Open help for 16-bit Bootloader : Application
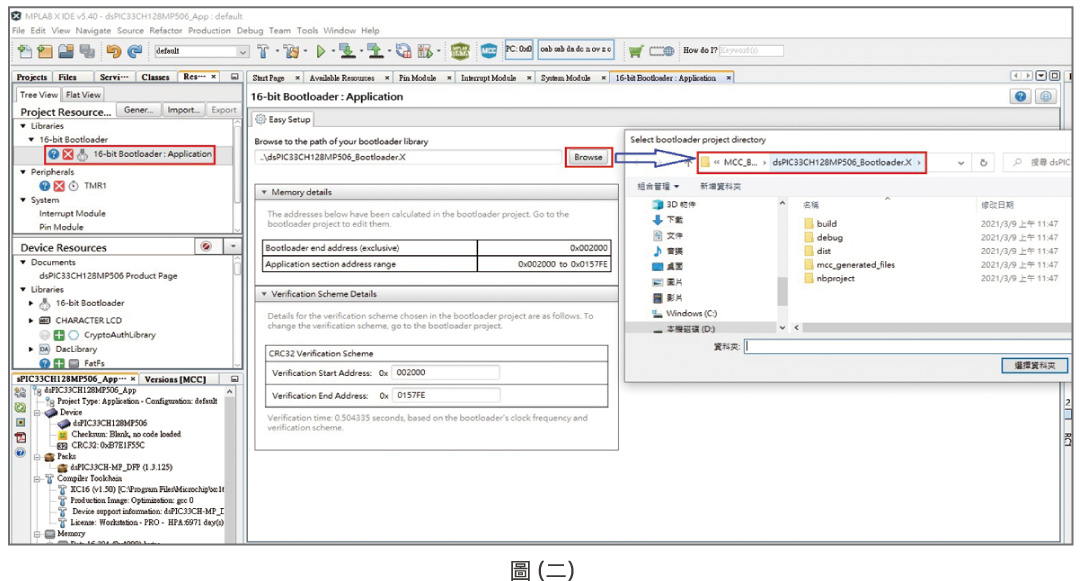Viewport: 1082px width, 581px height. [x=54, y=154]
